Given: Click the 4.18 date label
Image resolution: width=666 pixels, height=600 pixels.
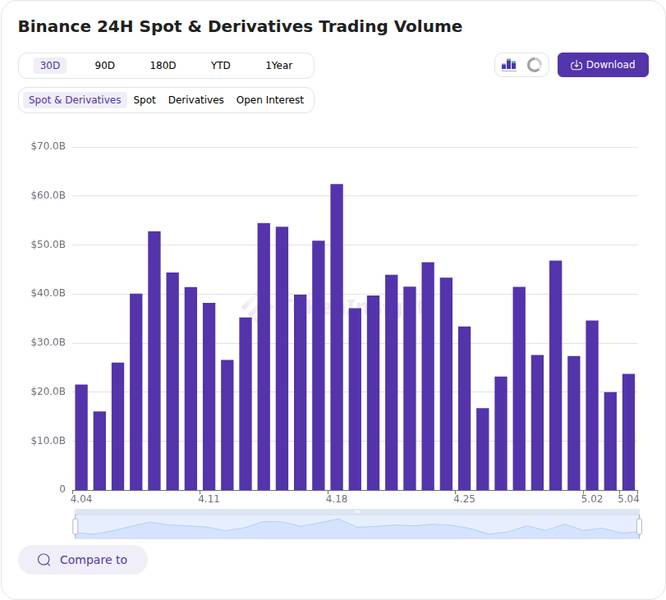Looking at the screenshot, I should click(x=336, y=499).
